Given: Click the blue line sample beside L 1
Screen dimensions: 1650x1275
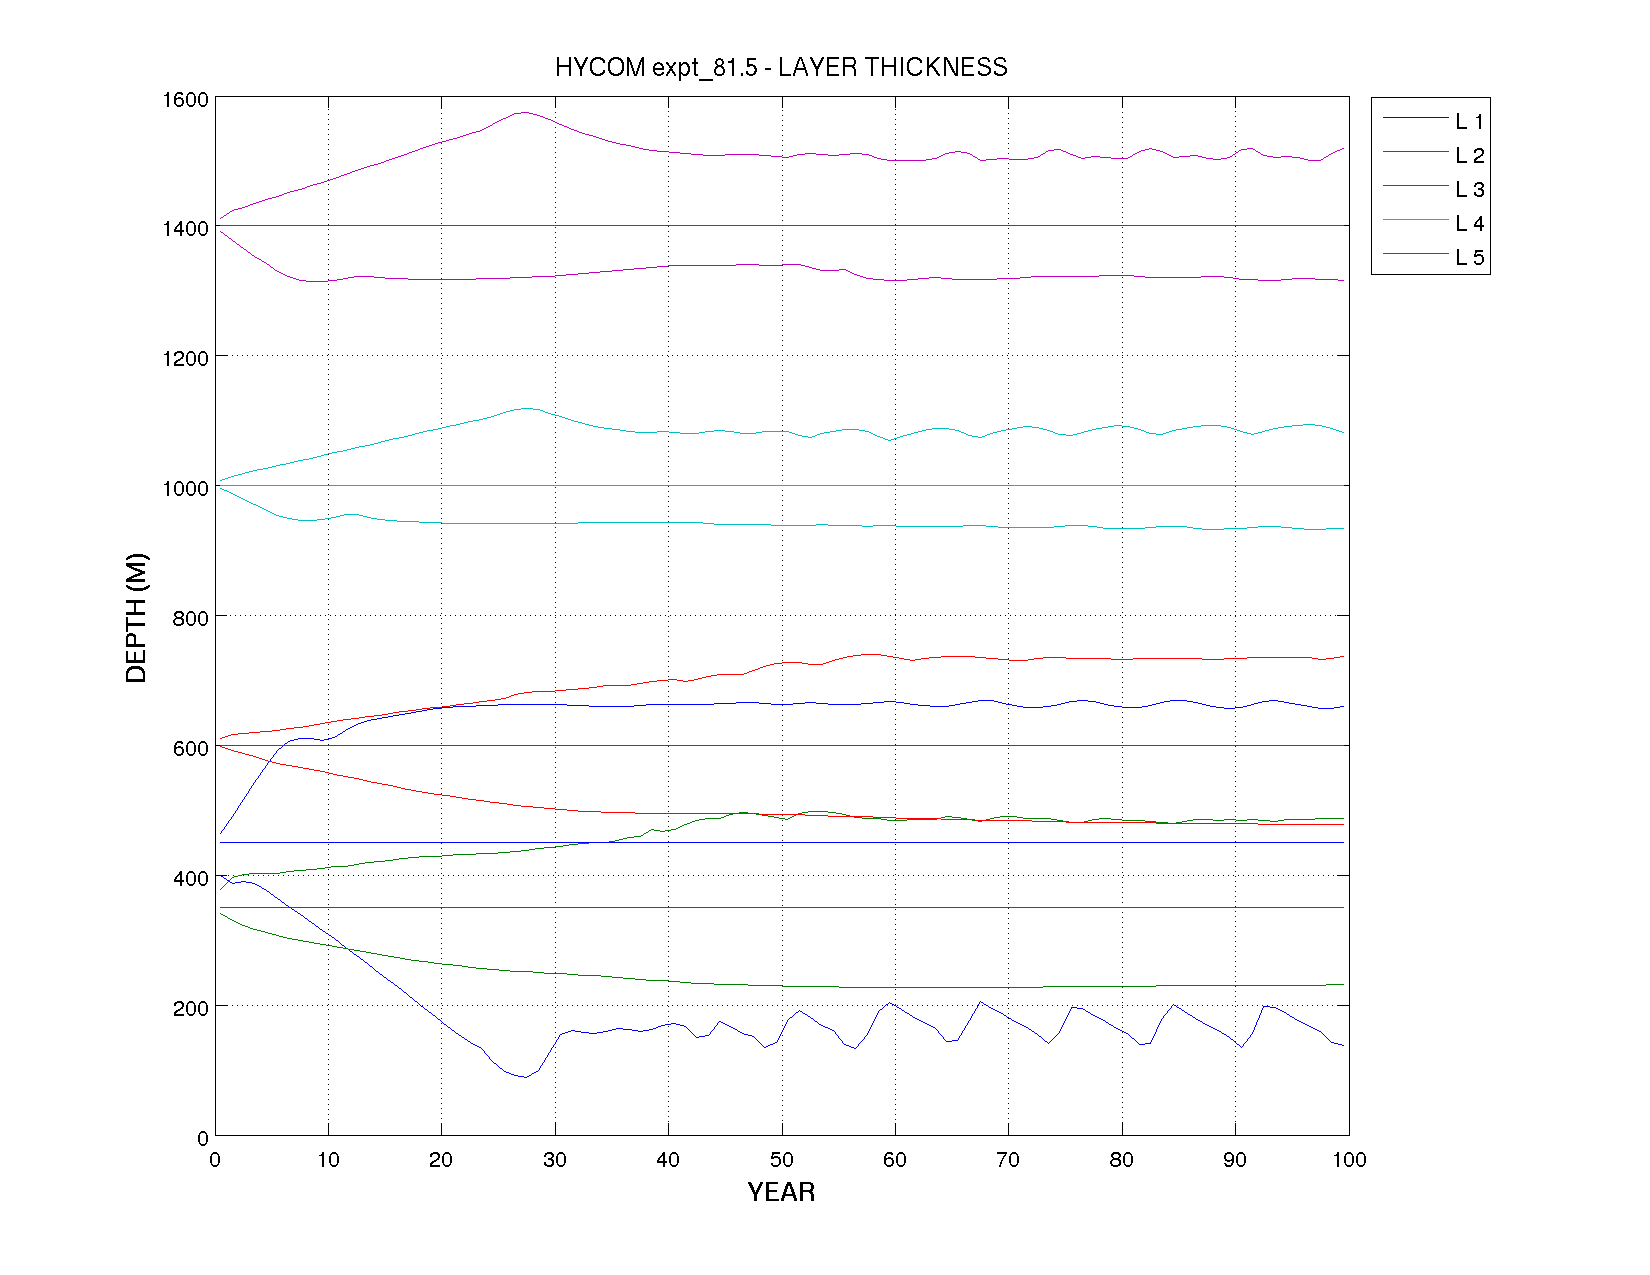Looking at the screenshot, I should point(1415,118).
